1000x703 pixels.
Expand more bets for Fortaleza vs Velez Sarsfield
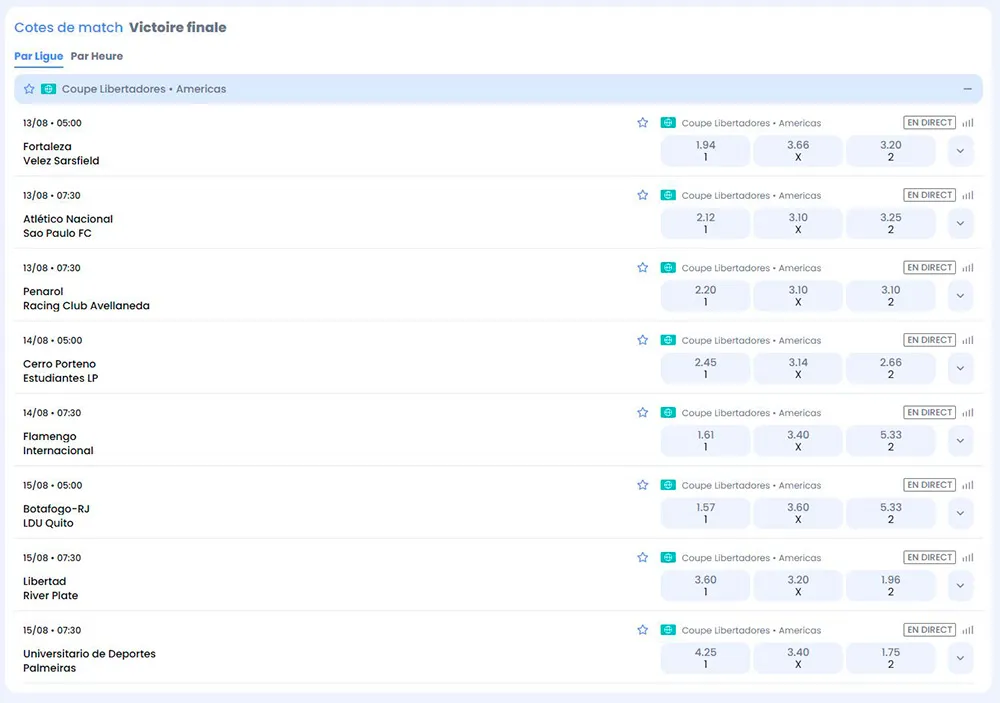[960, 151]
